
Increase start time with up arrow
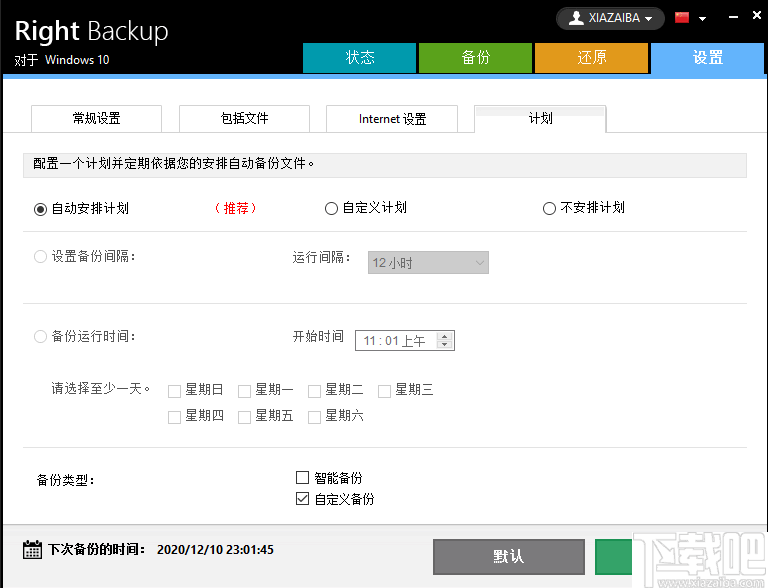pyautogui.click(x=444, y=336)
